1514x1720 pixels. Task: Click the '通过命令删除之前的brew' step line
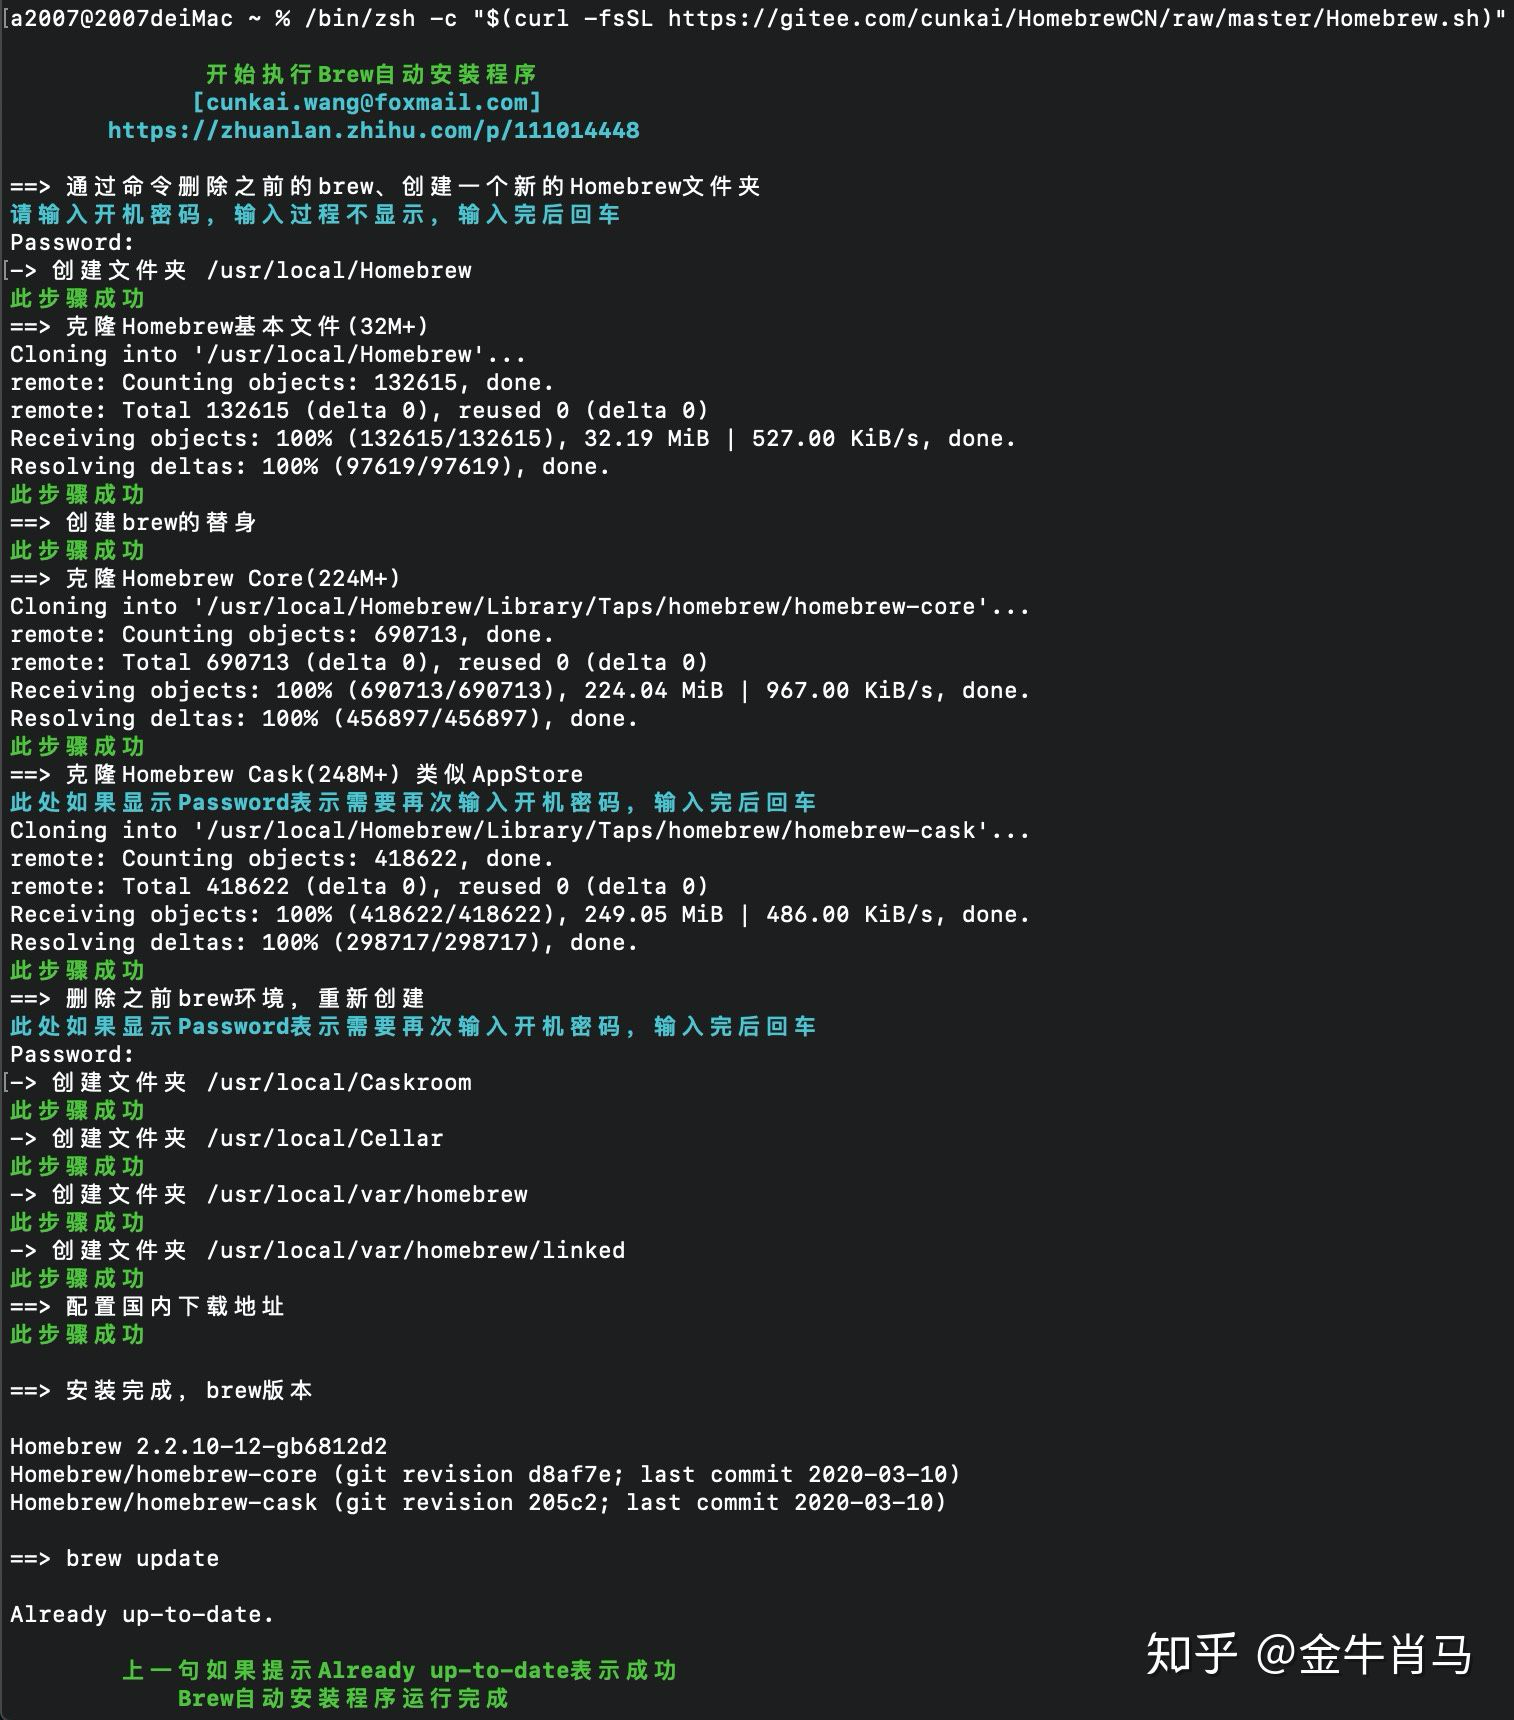click(x=385, y=186)
